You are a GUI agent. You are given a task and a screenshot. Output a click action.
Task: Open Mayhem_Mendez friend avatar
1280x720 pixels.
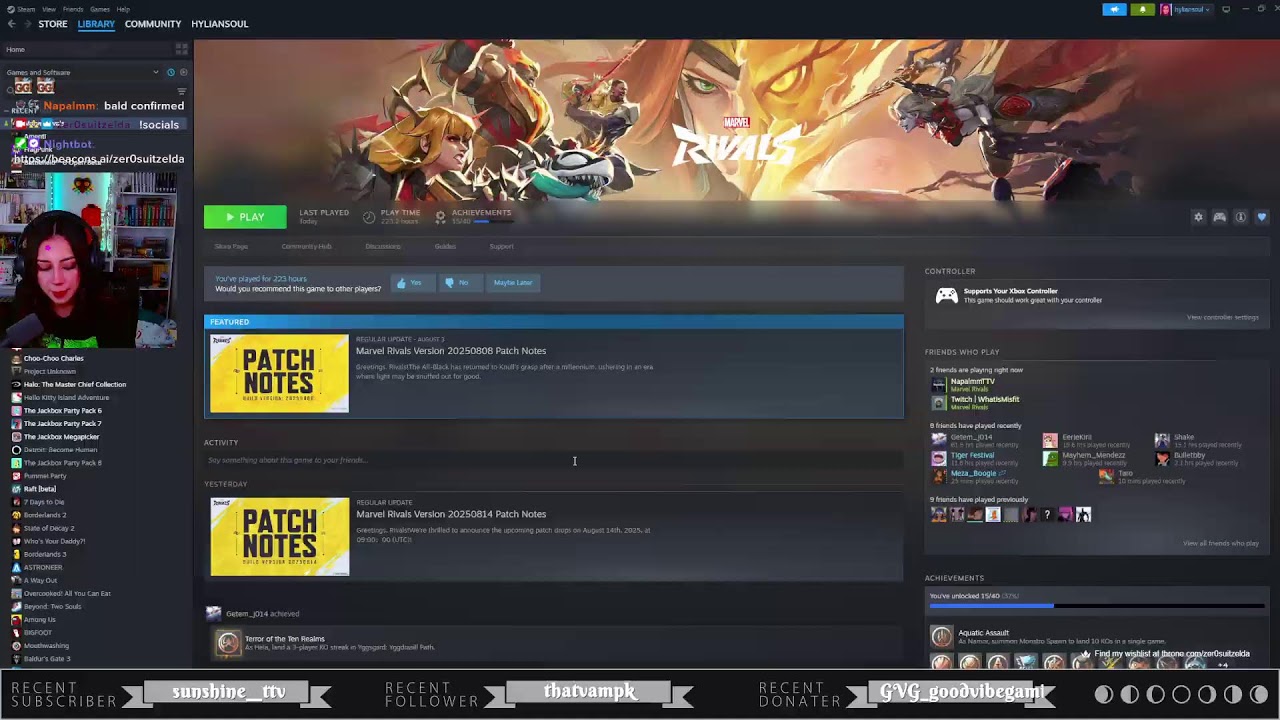1050,459
